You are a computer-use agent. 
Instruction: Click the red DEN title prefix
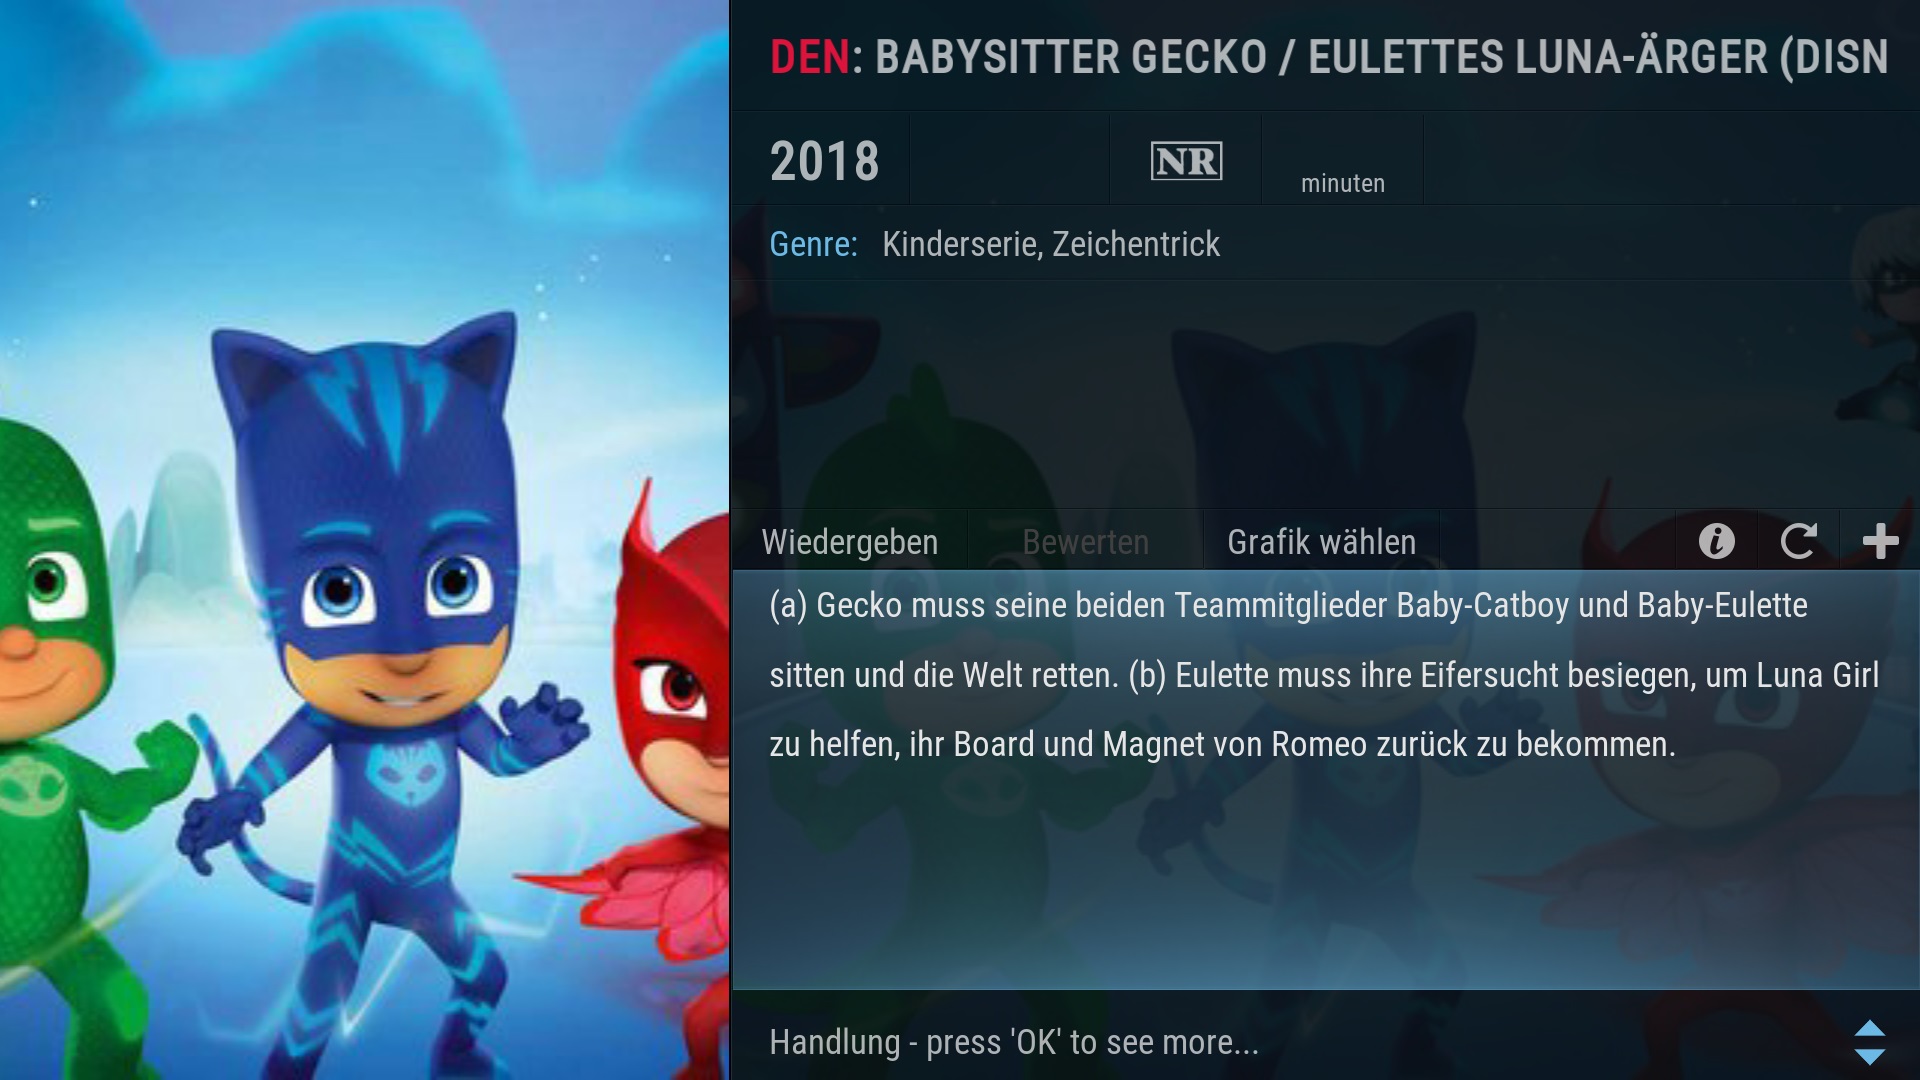tap(809, 57)
